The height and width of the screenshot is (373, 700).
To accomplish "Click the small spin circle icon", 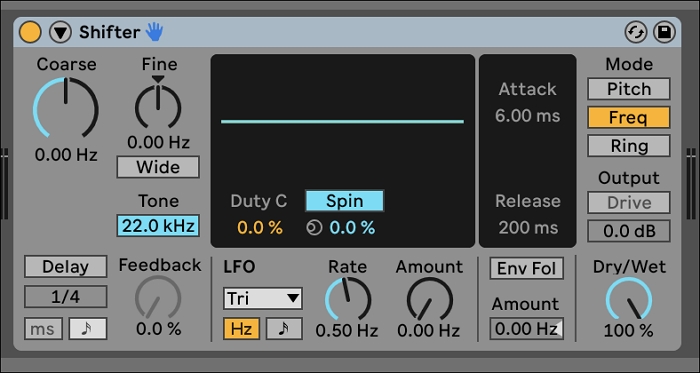I will point(314,228).
